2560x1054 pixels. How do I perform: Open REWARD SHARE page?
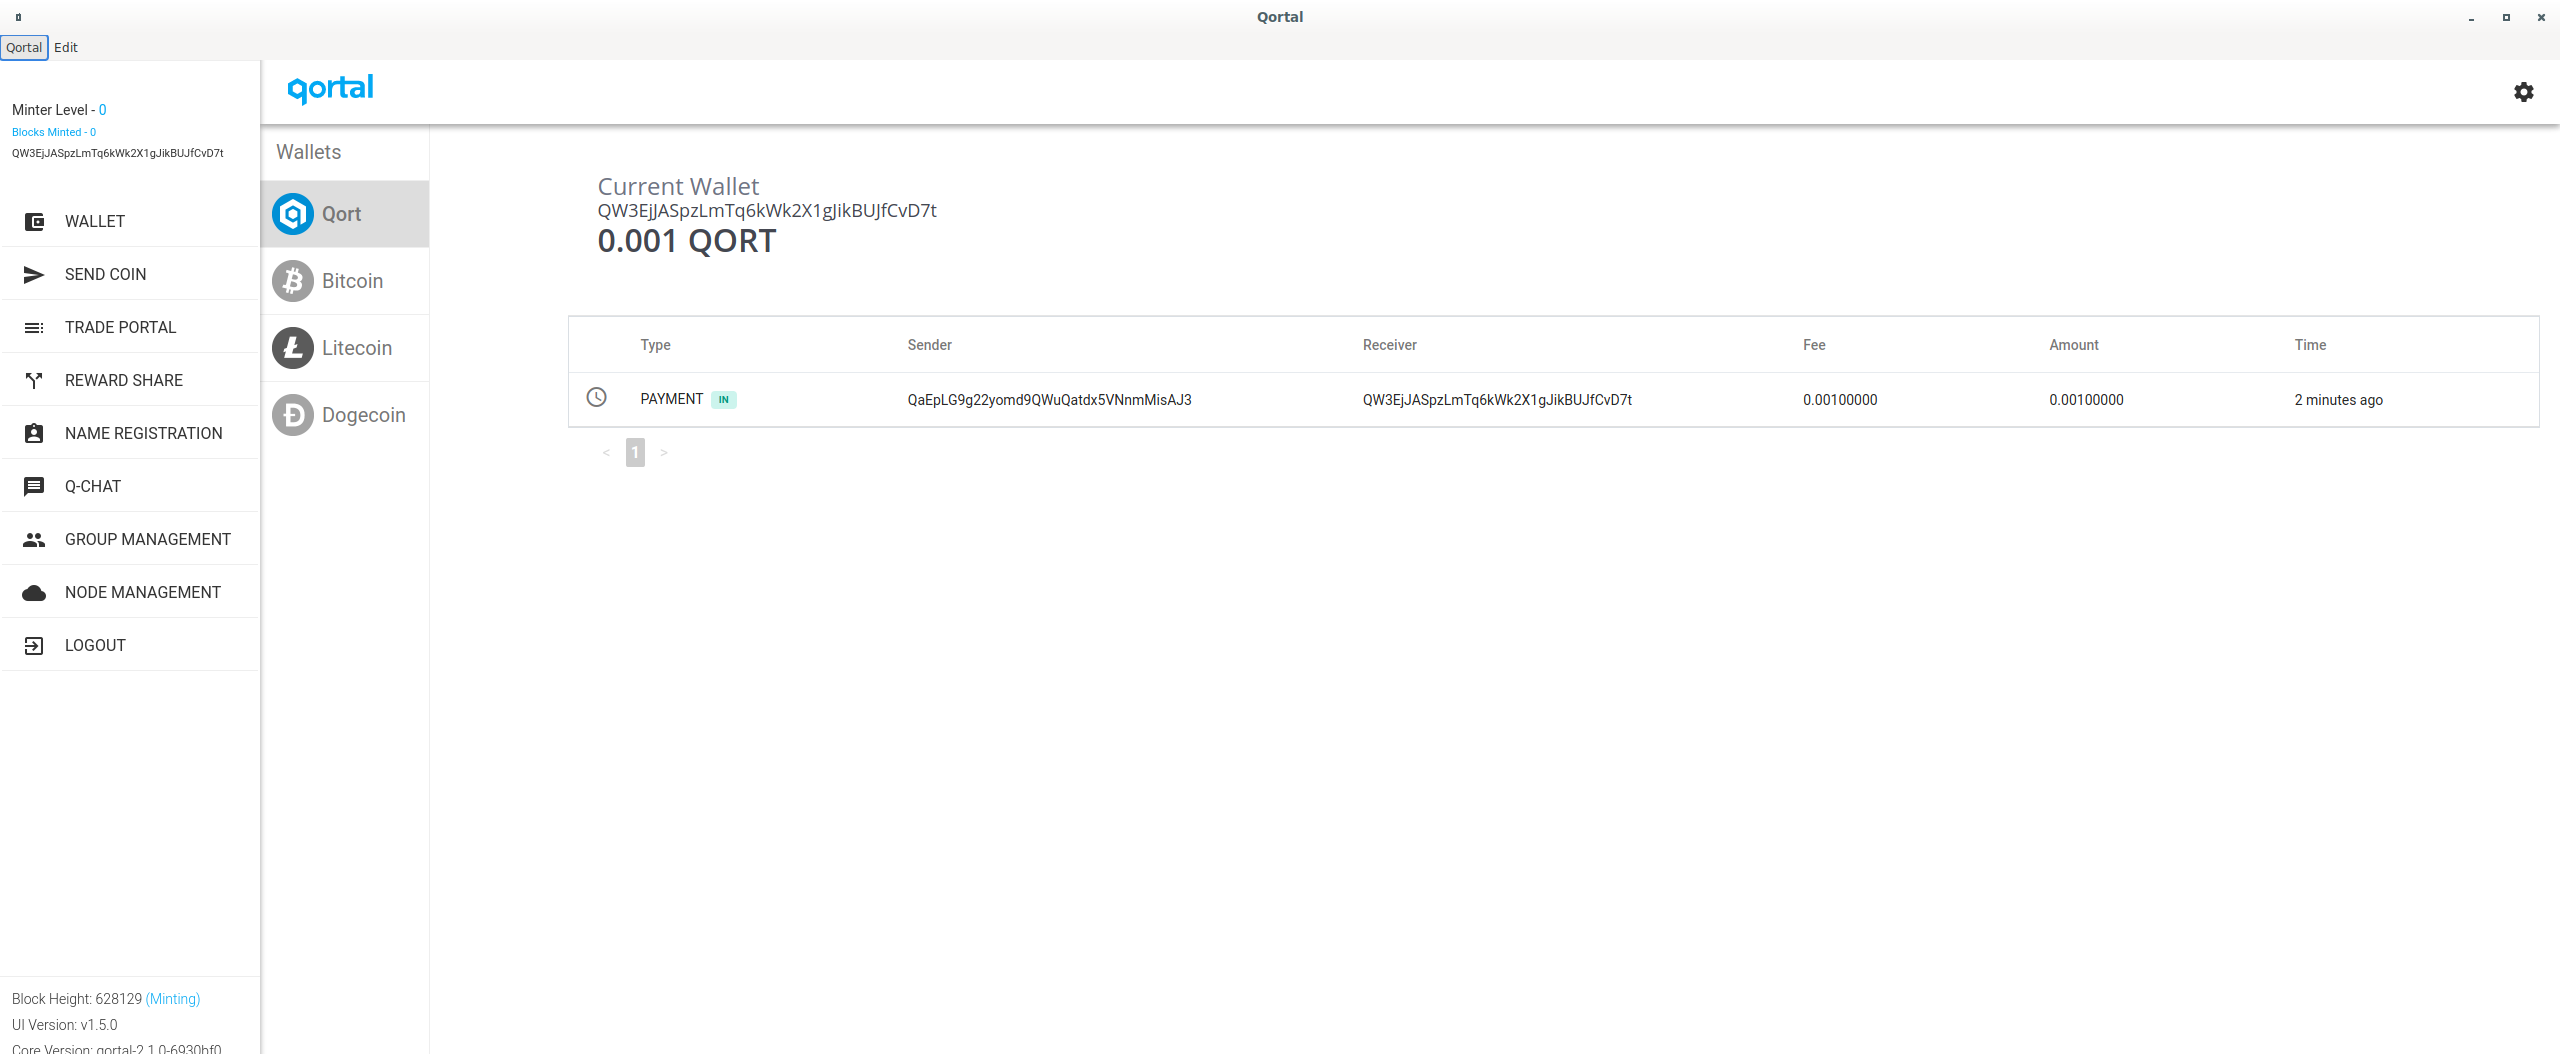130,381
